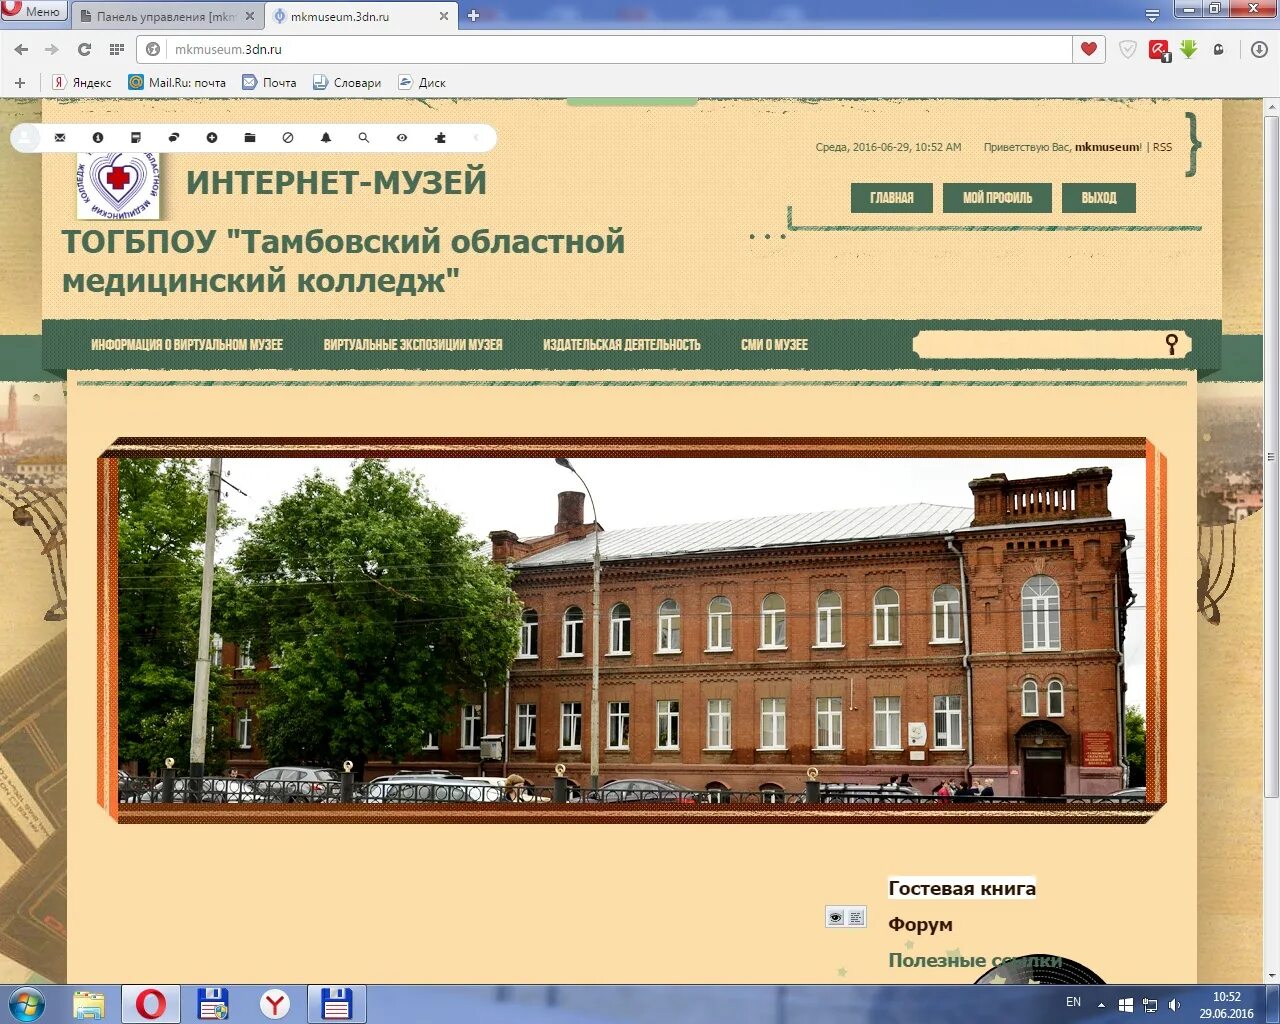
Task: Open the Mail.Ru: почта bookmark
Action: tap(177, 82)
